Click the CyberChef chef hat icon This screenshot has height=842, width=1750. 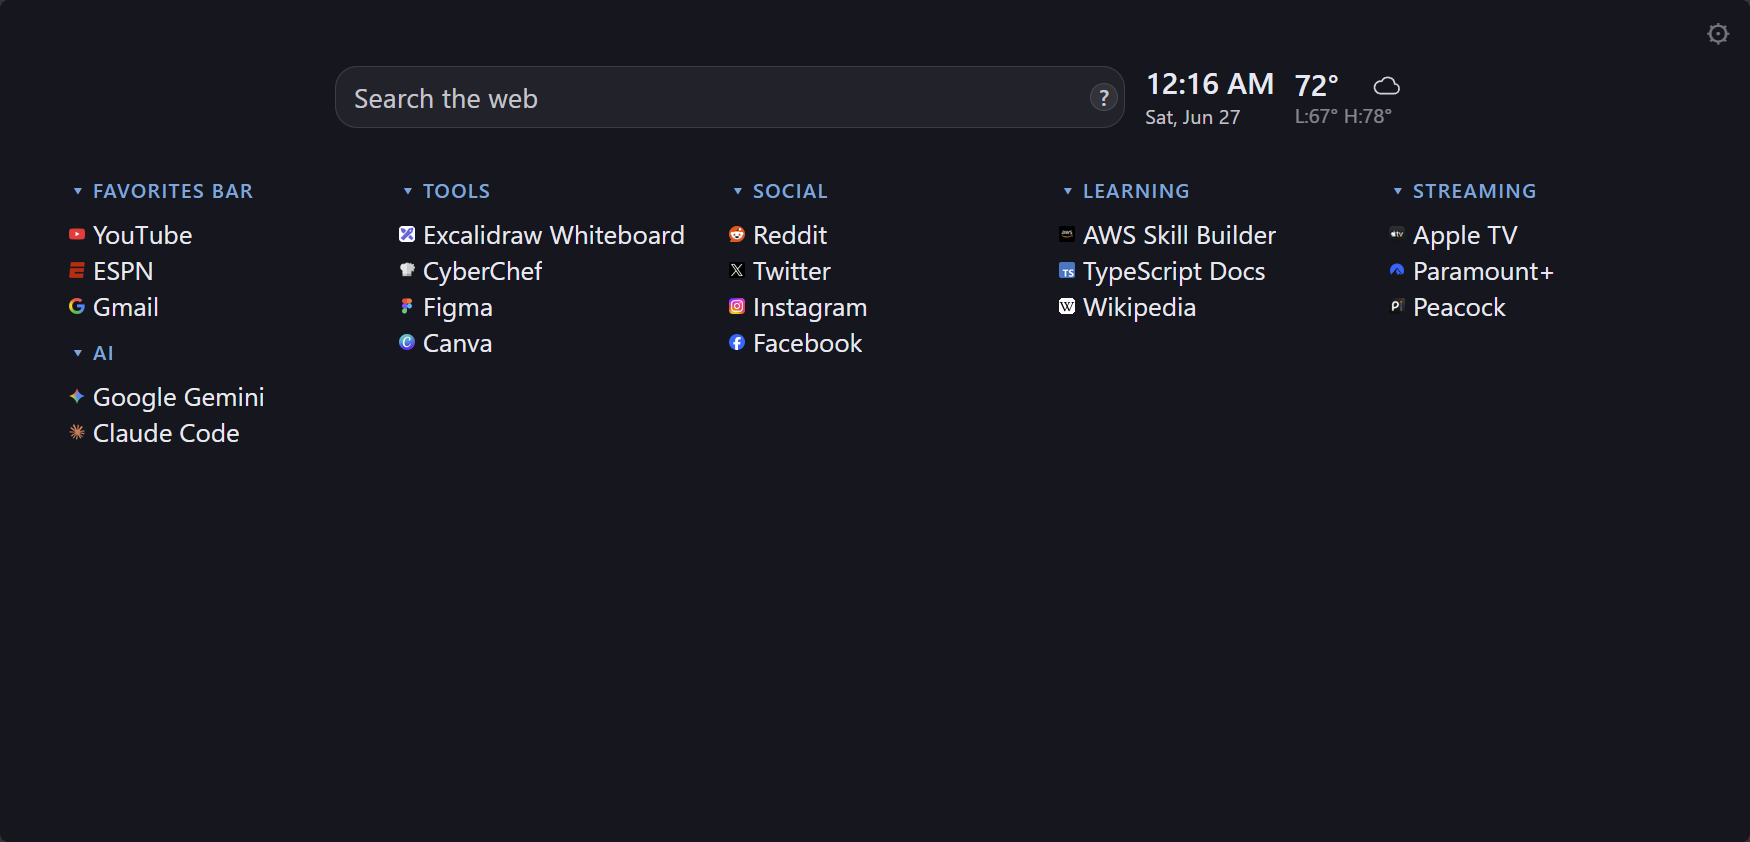(x=407, y=270)
